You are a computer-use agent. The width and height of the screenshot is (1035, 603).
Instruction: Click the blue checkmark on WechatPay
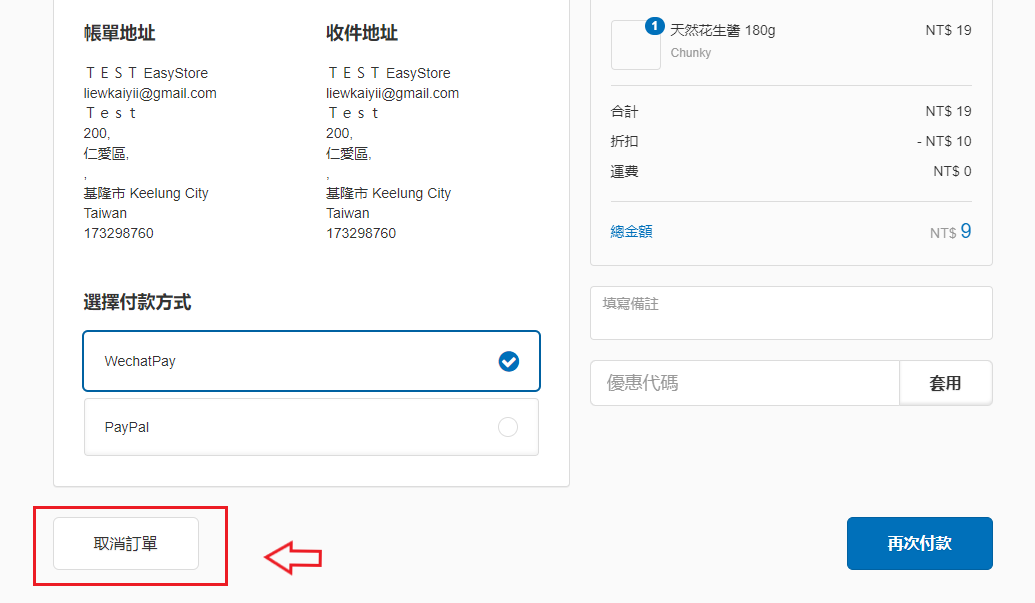pos(508,361)
